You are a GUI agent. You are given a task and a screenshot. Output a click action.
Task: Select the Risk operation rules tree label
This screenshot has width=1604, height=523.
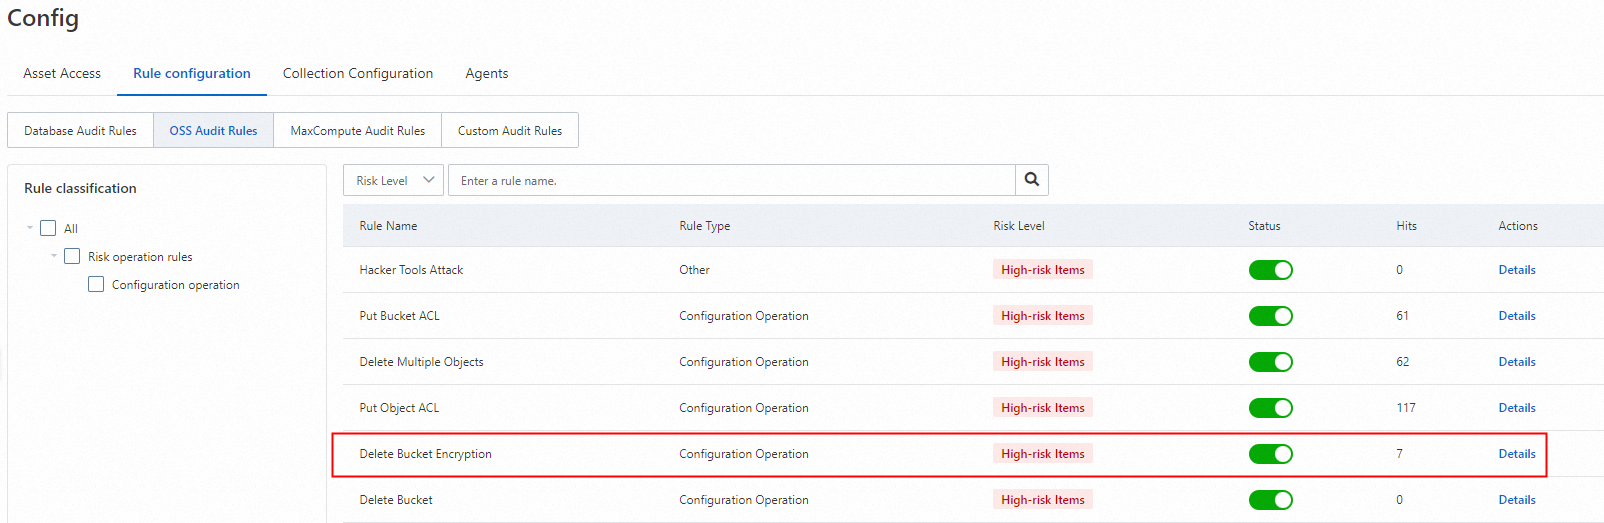(x=140, y=257)
